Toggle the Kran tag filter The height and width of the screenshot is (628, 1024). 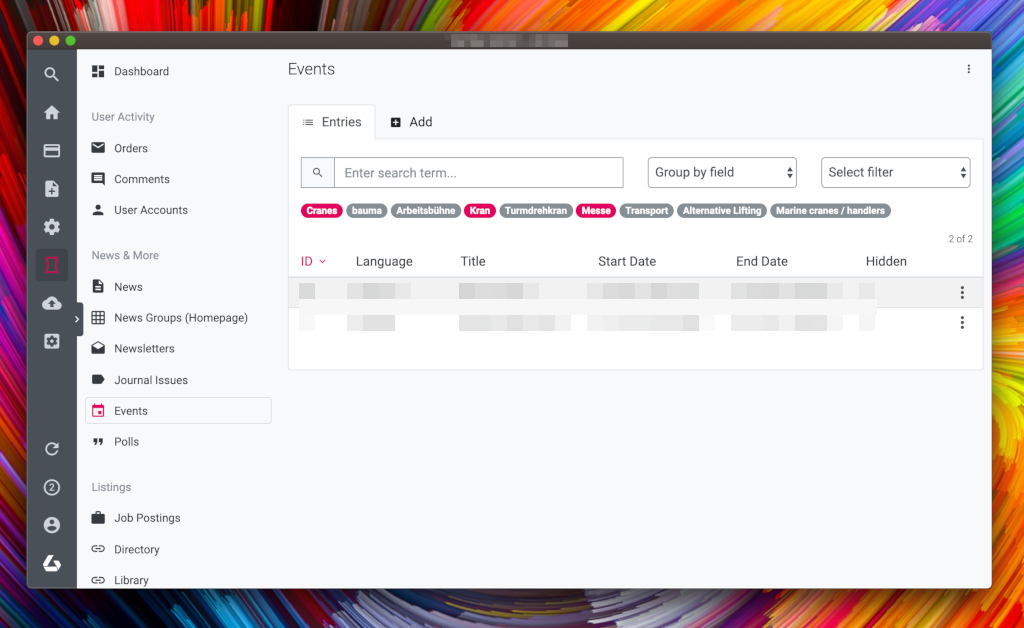[x=480, y=211]
